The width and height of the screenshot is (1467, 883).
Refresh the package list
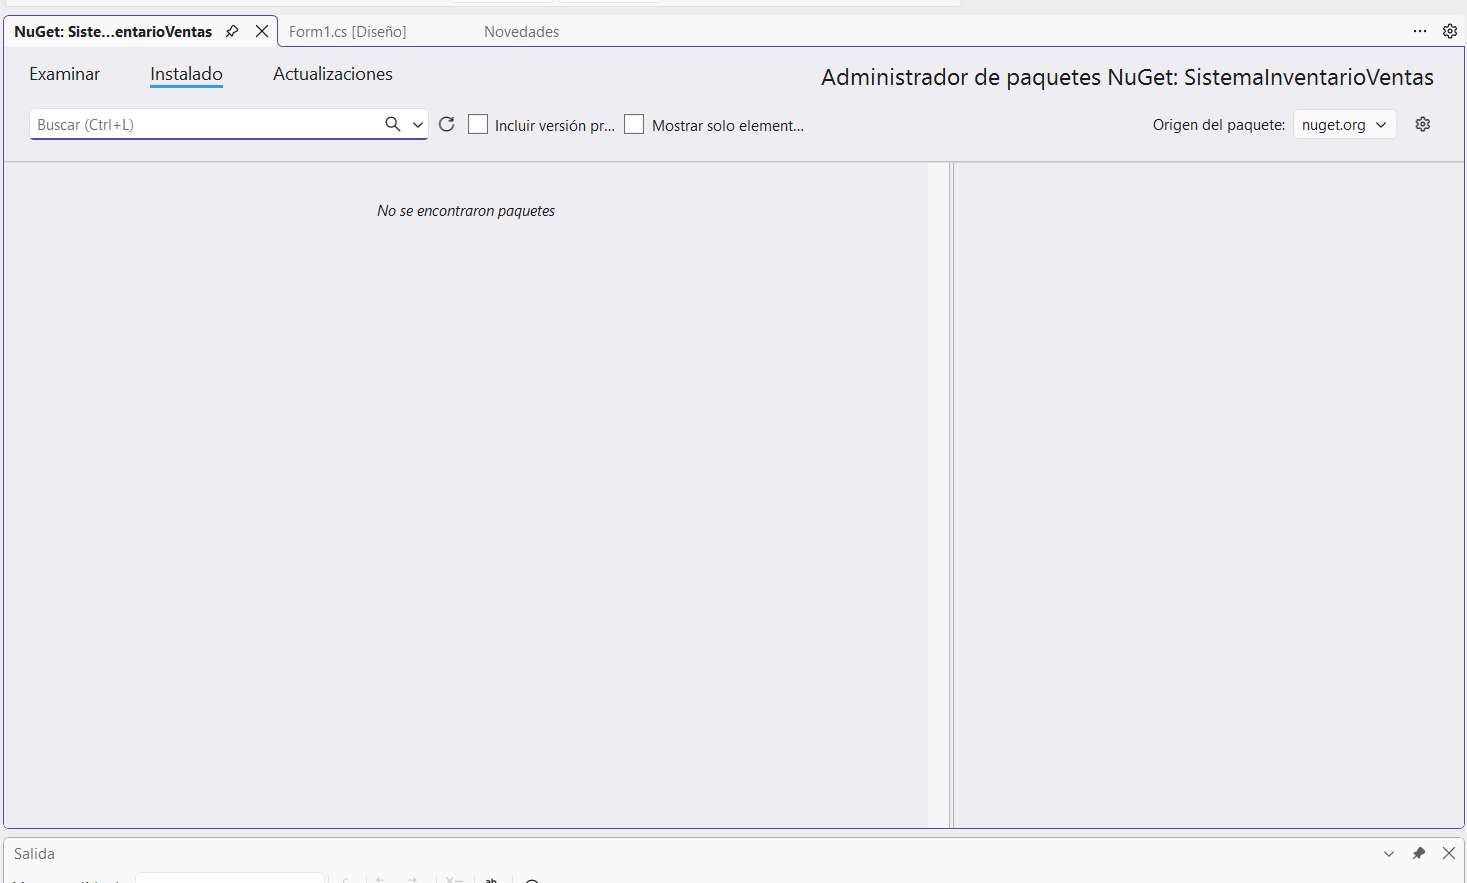click(447, 124)
